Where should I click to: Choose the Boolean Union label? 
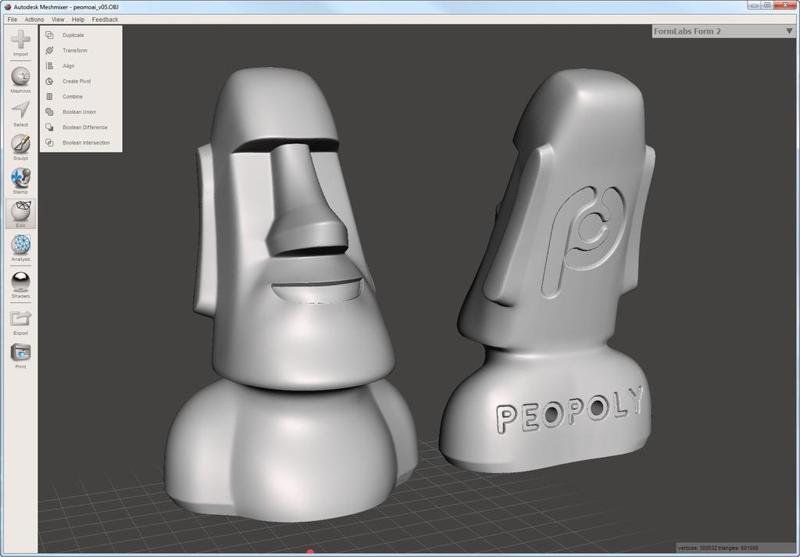(79, 112)
